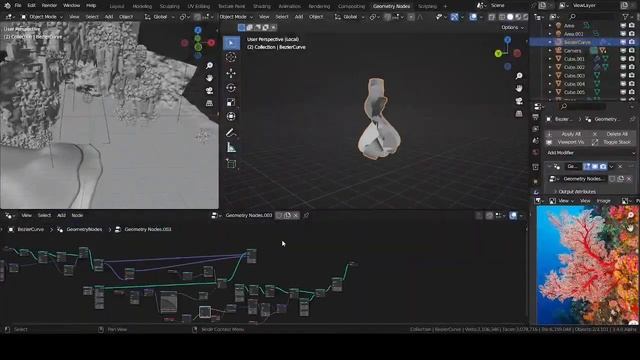Select the Scale tool in viewport toolbar
Viewport: 640px width, 360px height.
231,102
